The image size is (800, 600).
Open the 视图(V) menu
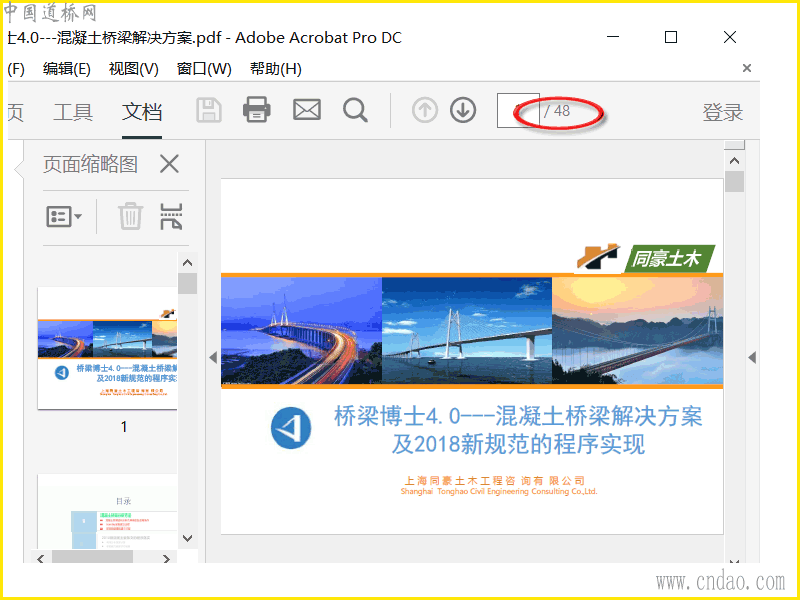[134, 68]
